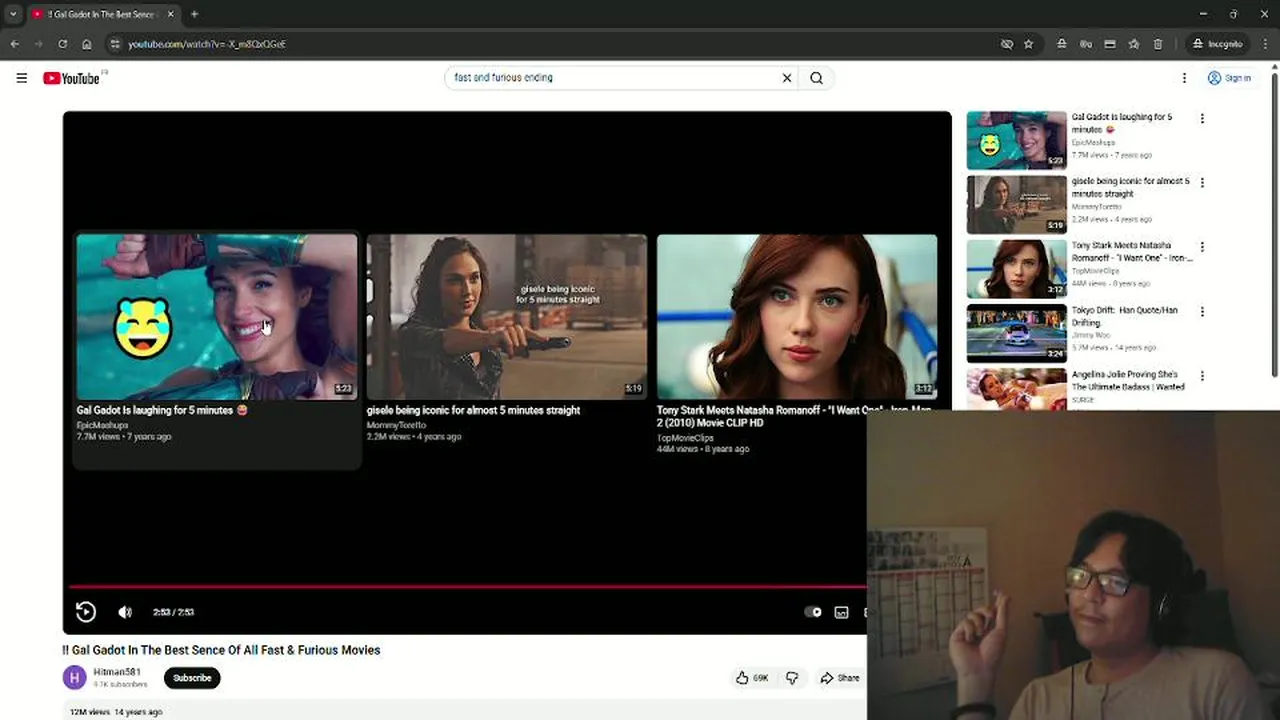
Task: Open sidebar title 'Angelina Jolie Proving She's The Ultimate Badass'
Action: coord(1128,381)
